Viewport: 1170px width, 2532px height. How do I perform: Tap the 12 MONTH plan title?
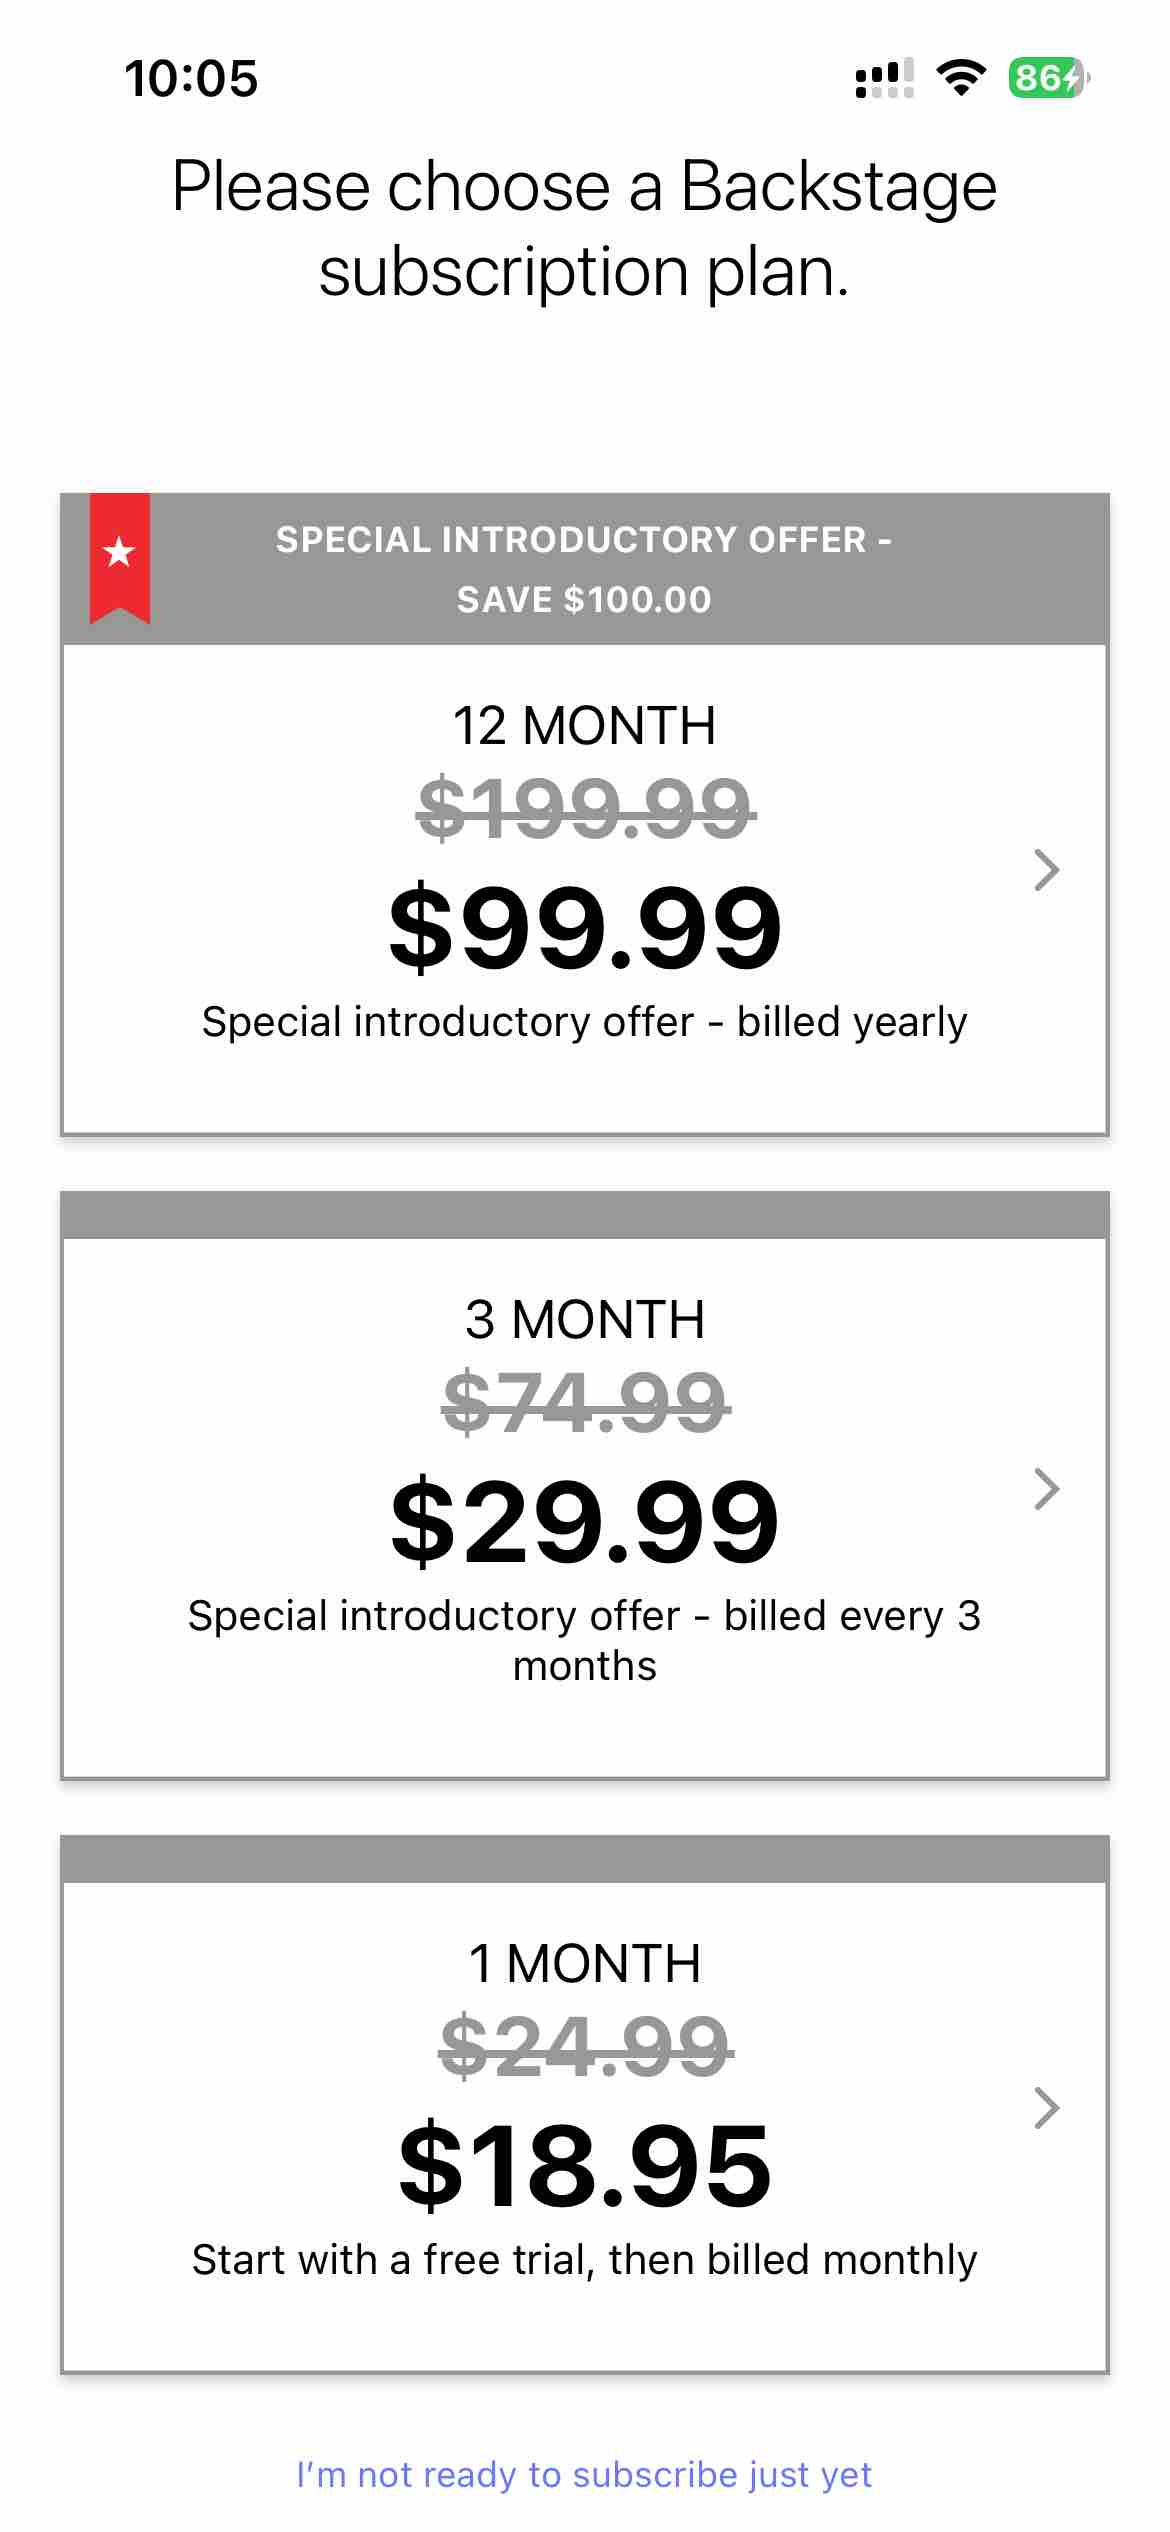(584, 726)
